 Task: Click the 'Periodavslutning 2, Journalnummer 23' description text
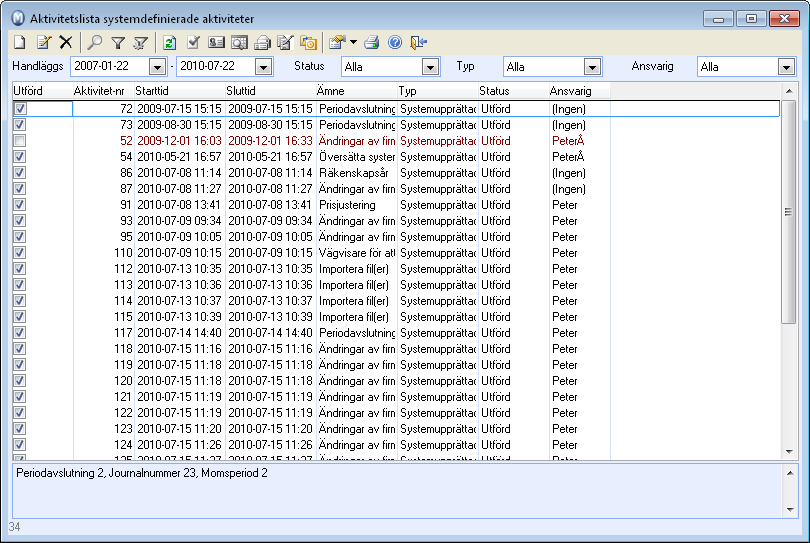click(107, 473)
